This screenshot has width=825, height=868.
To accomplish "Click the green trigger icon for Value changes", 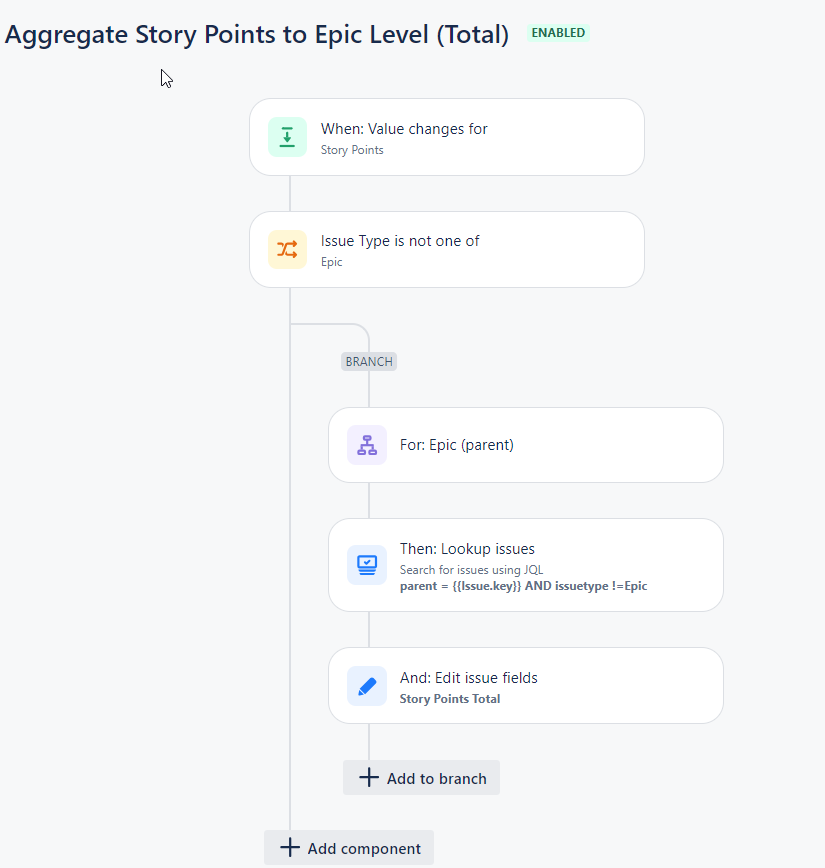I will click(287, 137).
